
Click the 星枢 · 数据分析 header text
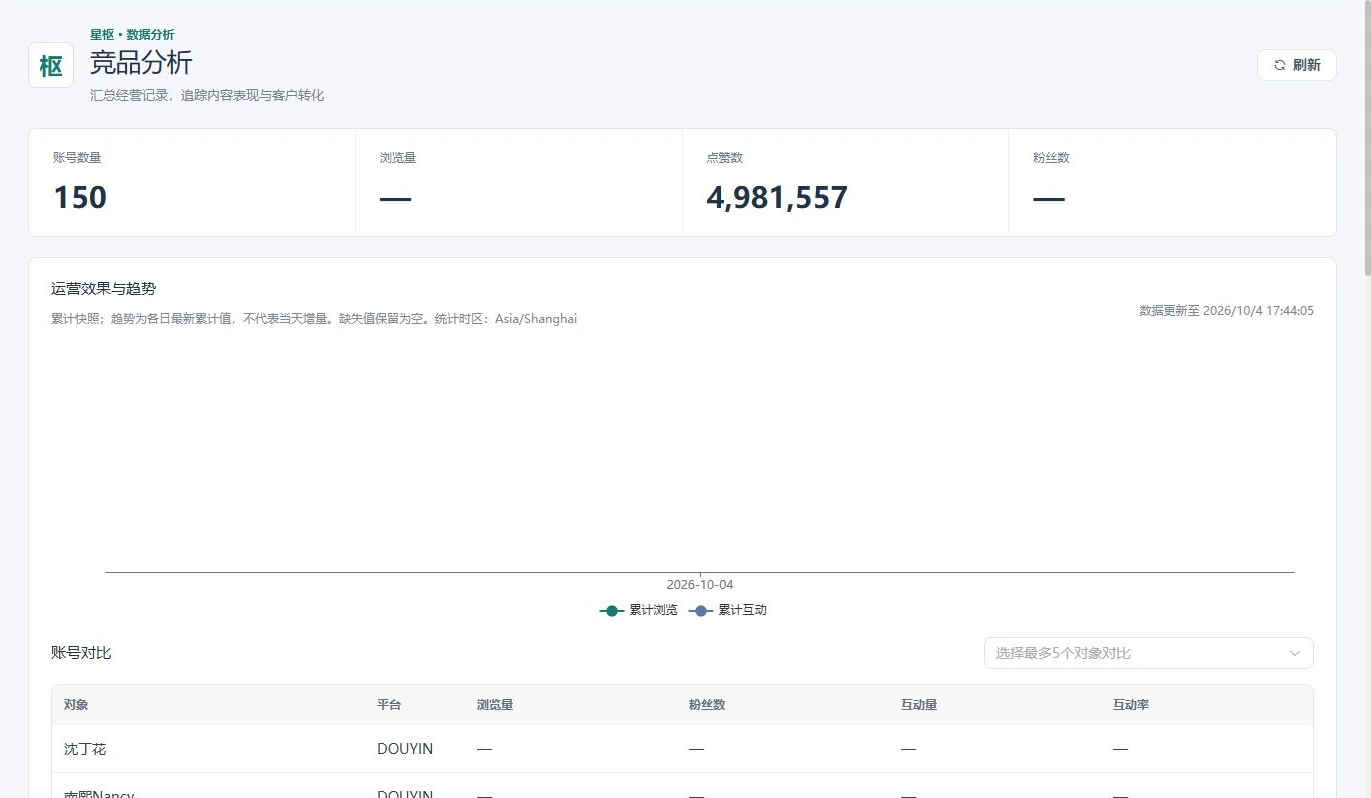(x=132, y=35)
